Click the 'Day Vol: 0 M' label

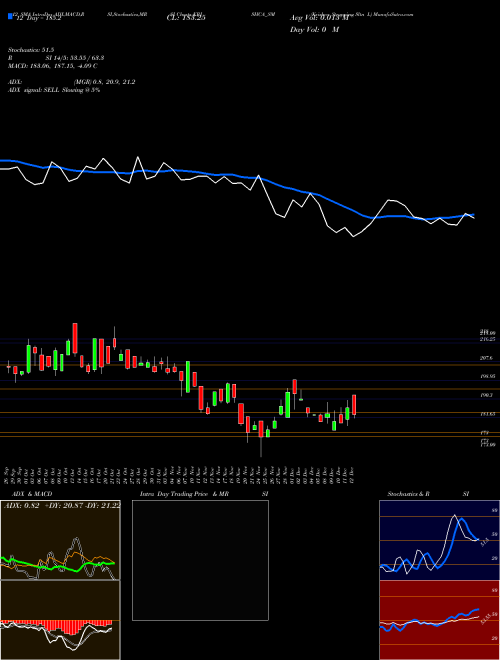coord(314,30)
